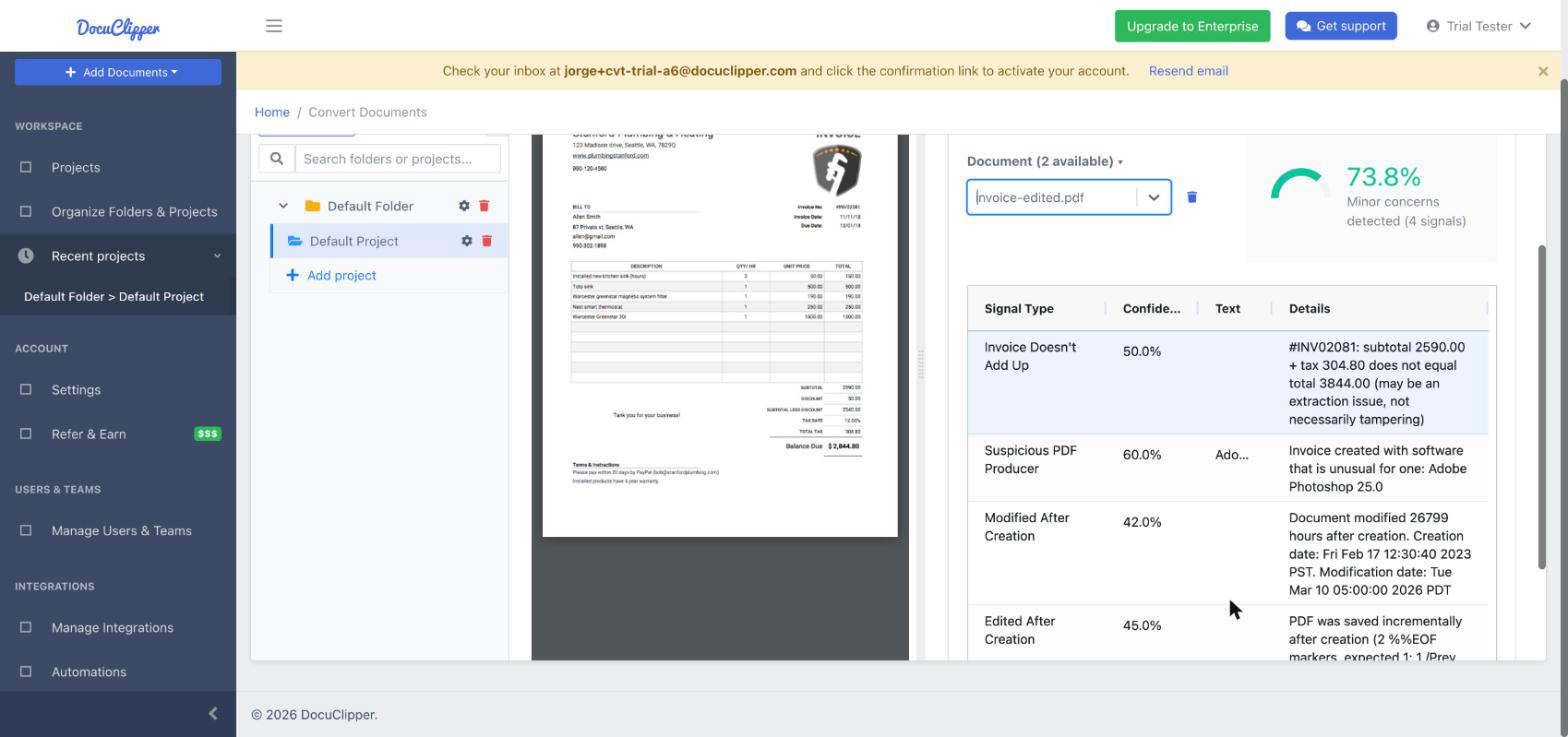Click the Get support button
The width and height of the screenshot is (1568, 737).
[1340, 26]
